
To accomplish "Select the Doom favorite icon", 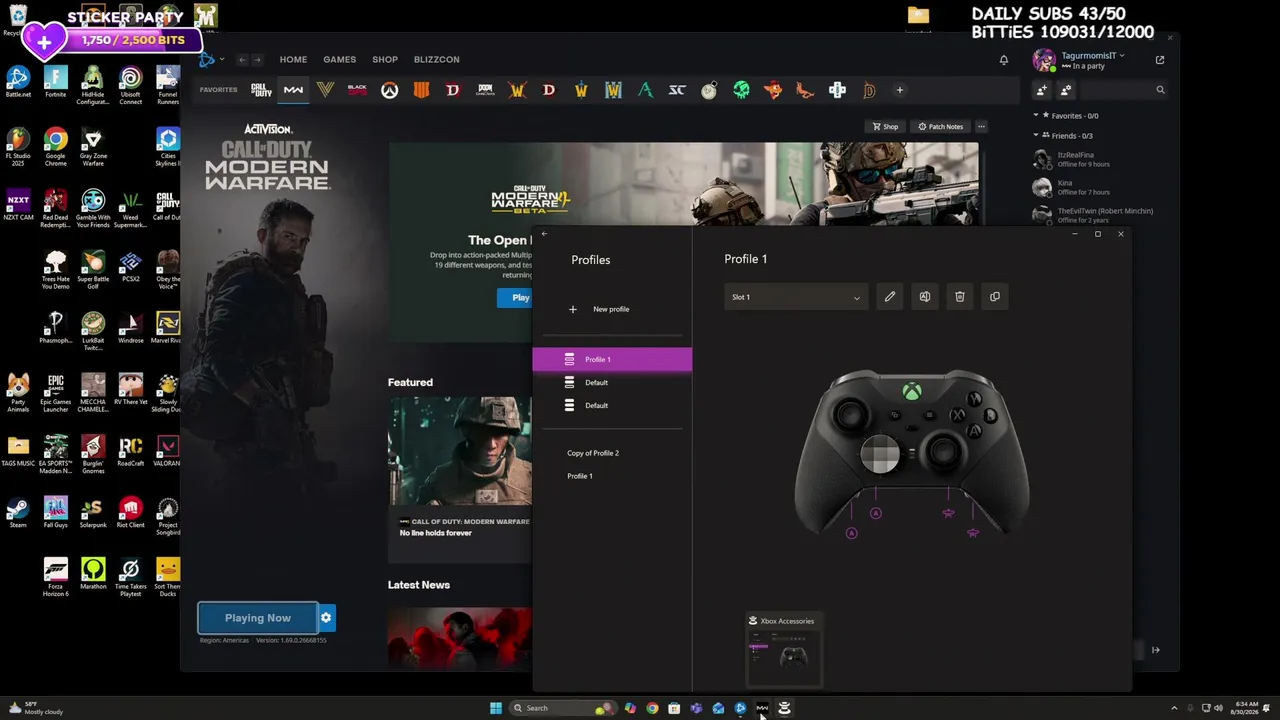I will 485,90.
